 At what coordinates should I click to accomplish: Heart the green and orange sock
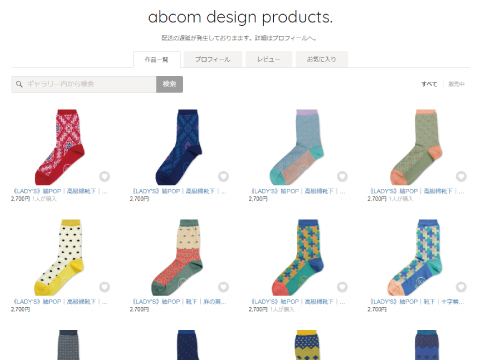click(461, 176)
